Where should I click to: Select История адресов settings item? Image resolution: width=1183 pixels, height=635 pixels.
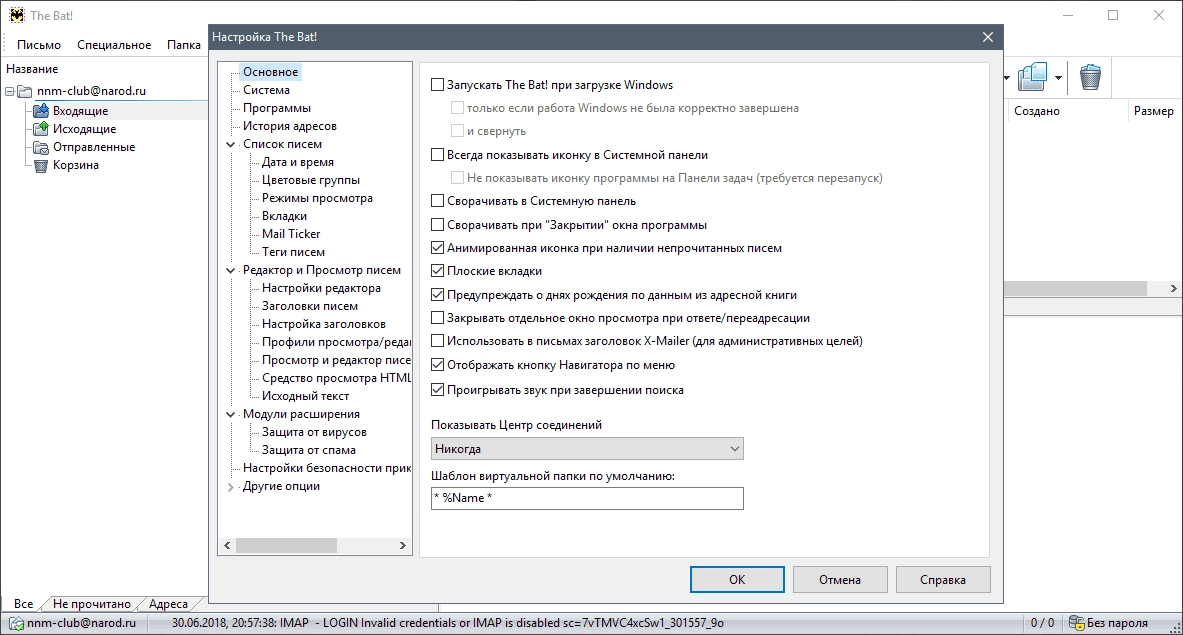(290, 126)
